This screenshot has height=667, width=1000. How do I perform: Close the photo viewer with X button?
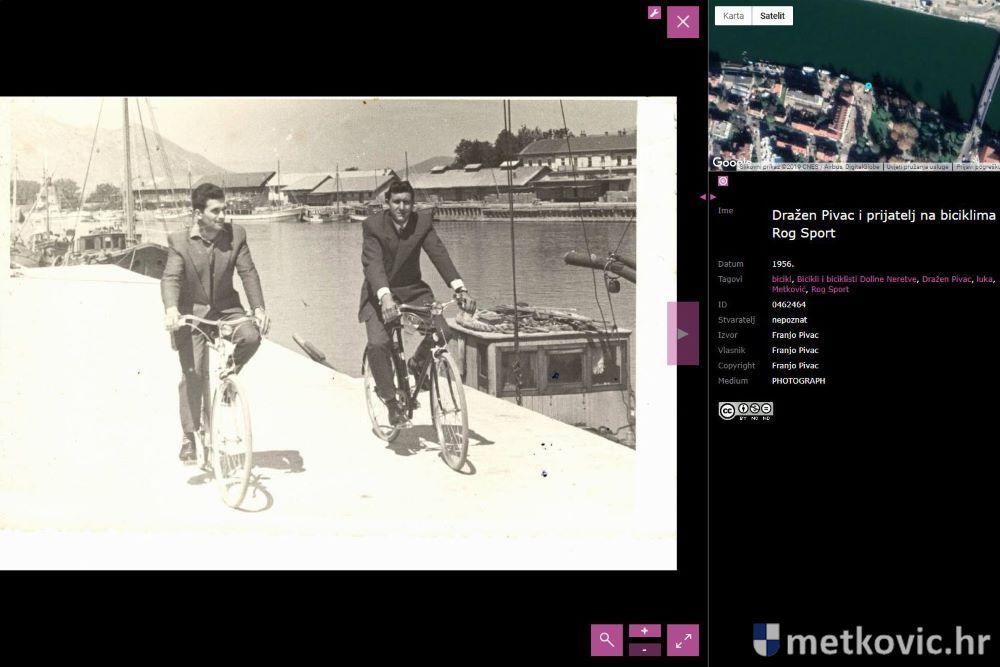point(683,22)
